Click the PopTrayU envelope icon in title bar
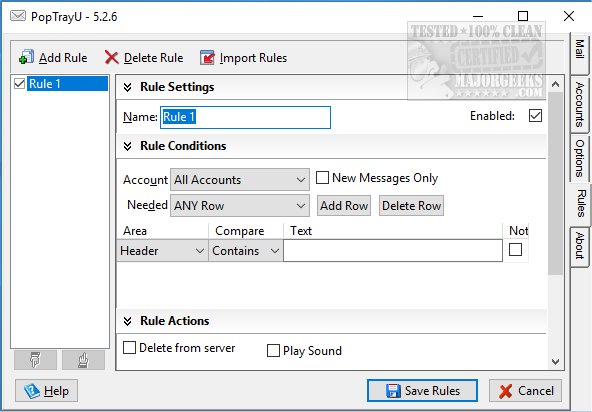The image size is (592, 412). [18, 16]
